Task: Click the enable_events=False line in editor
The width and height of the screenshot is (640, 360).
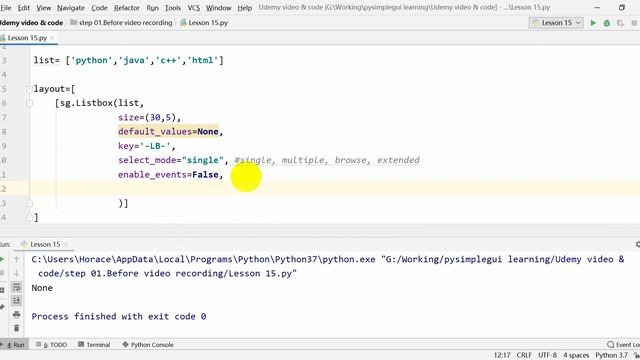Action: 171,175
